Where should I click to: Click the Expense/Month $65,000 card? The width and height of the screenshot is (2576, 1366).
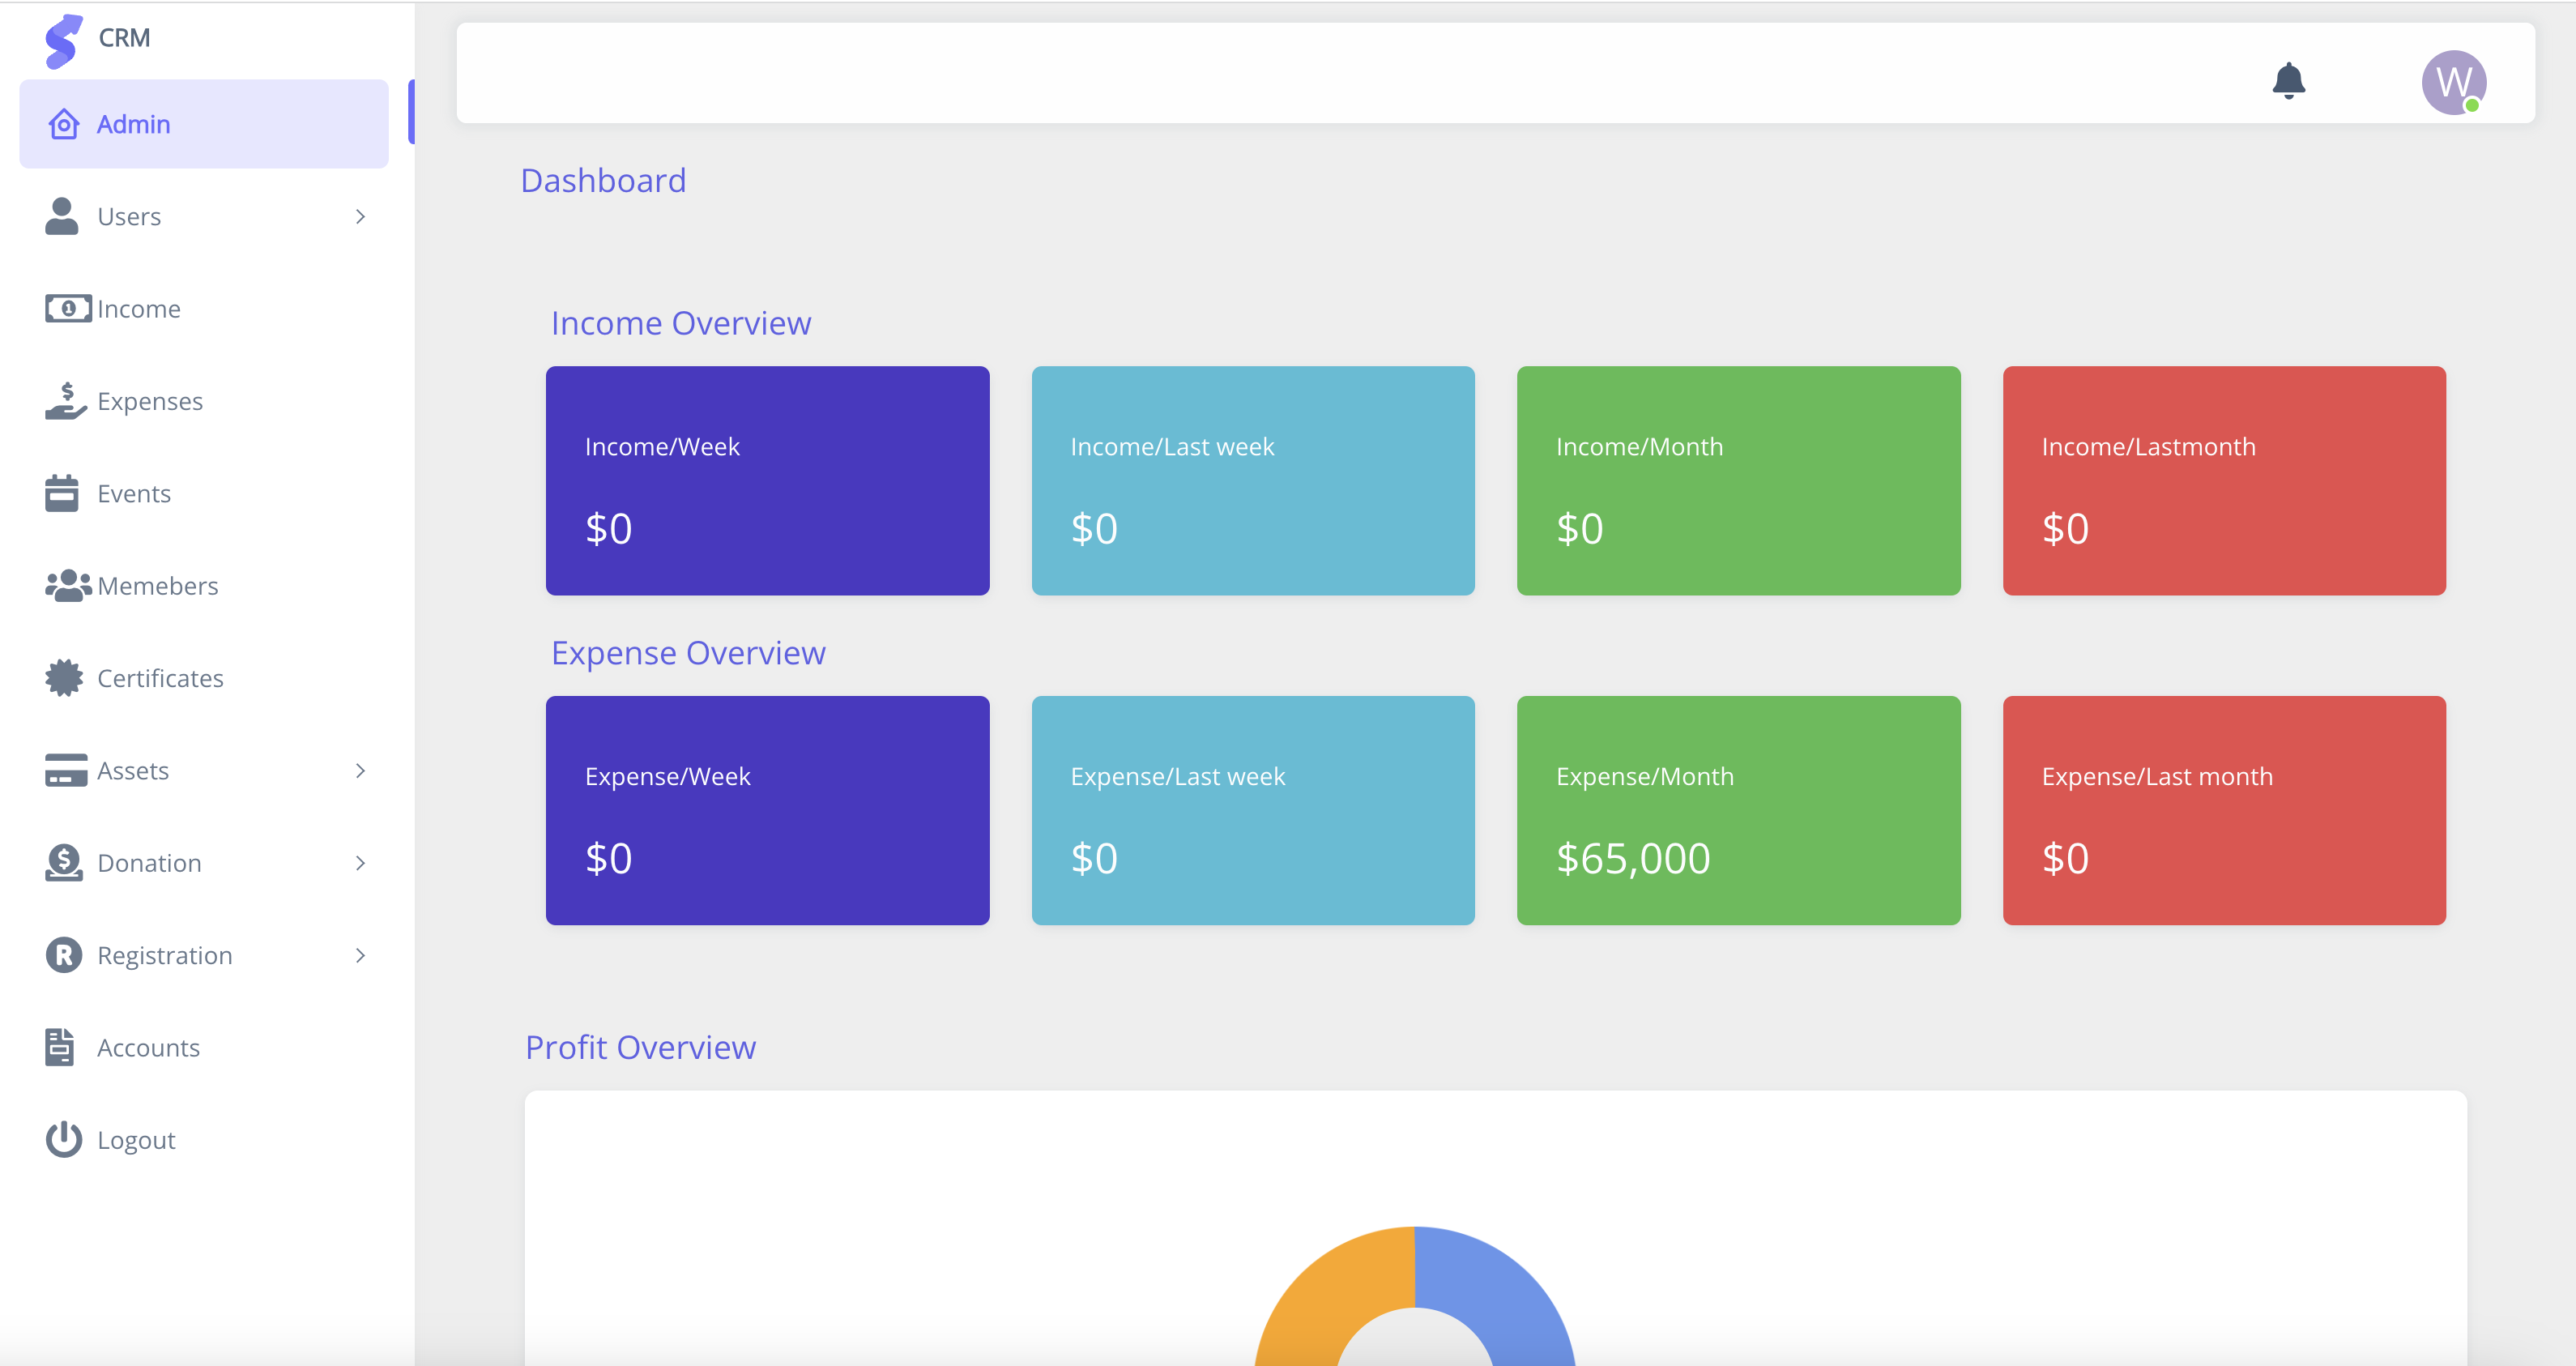click(1738, 810)
